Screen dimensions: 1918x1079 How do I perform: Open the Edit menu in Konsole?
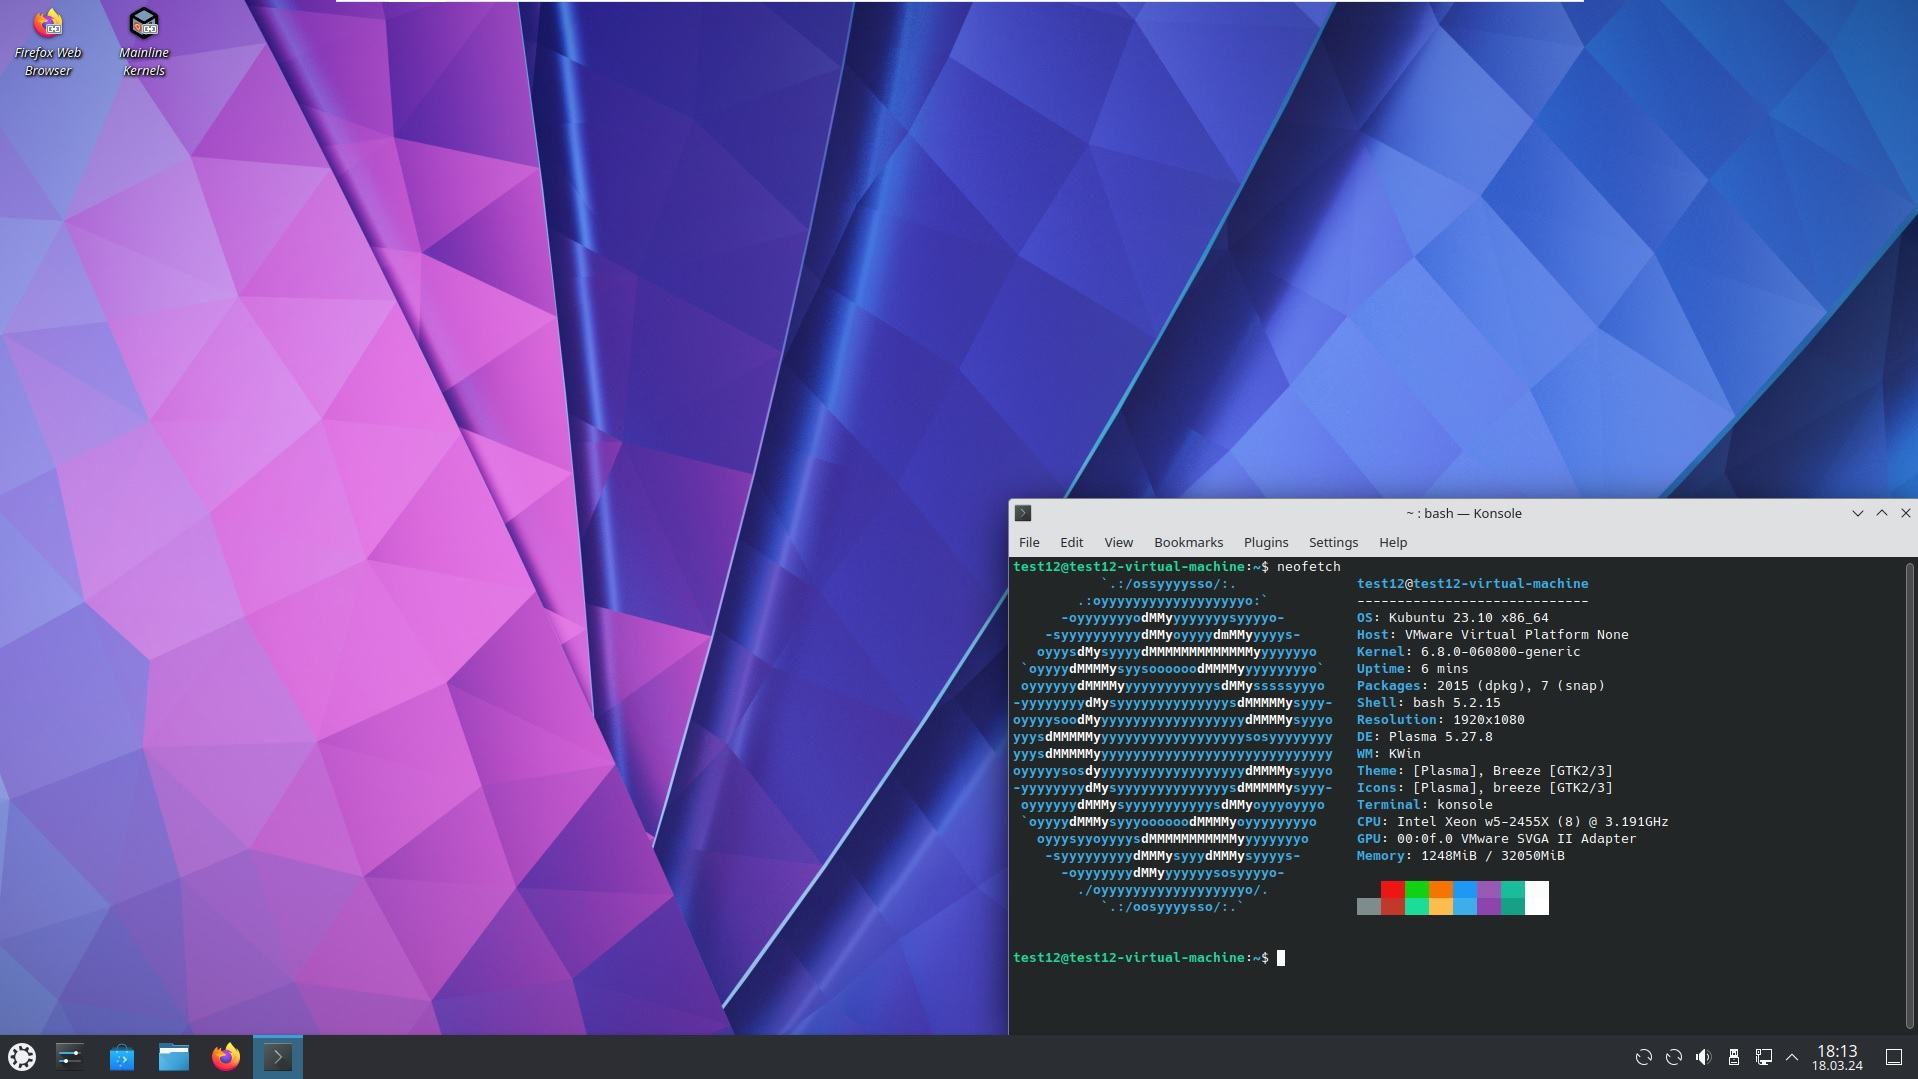point(1071,542)
